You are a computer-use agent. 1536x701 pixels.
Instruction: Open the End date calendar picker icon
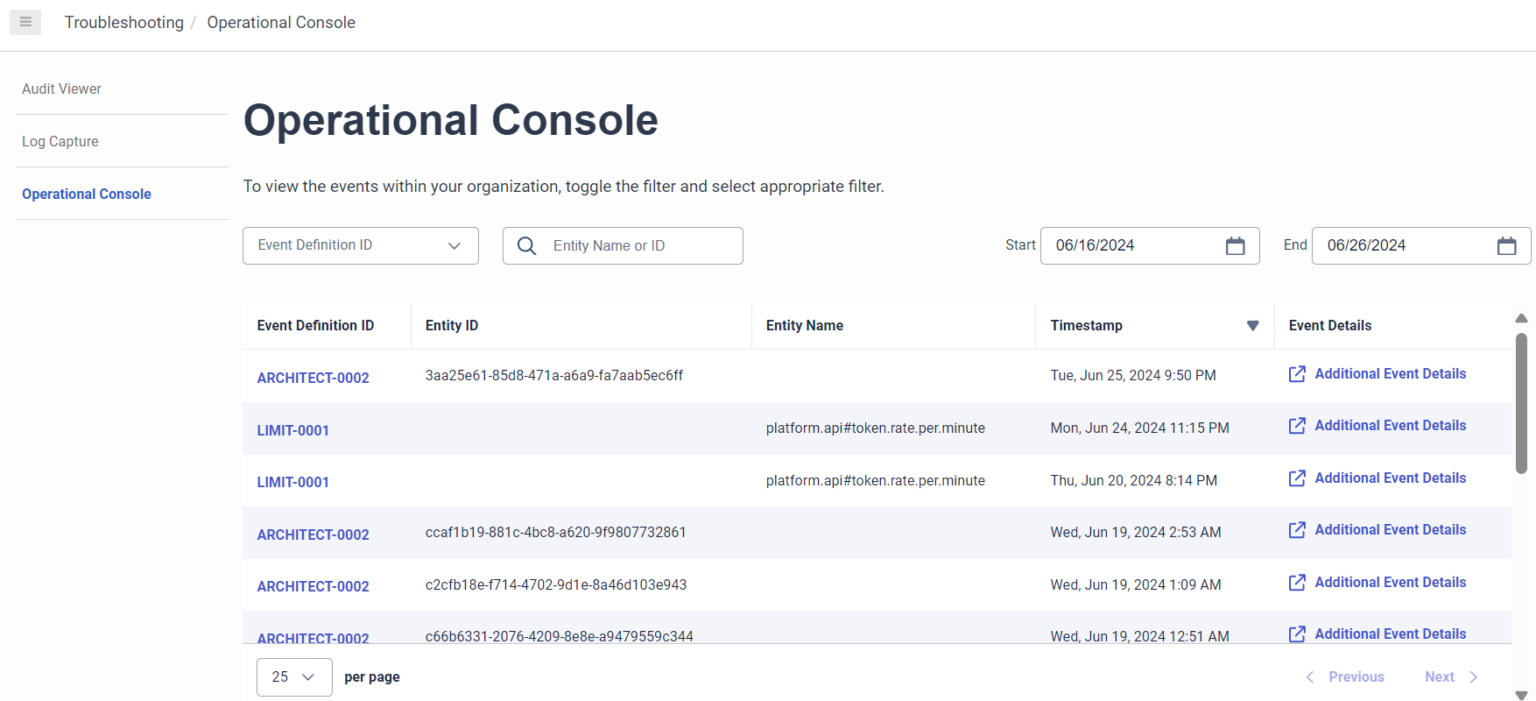pos(1507,245)
